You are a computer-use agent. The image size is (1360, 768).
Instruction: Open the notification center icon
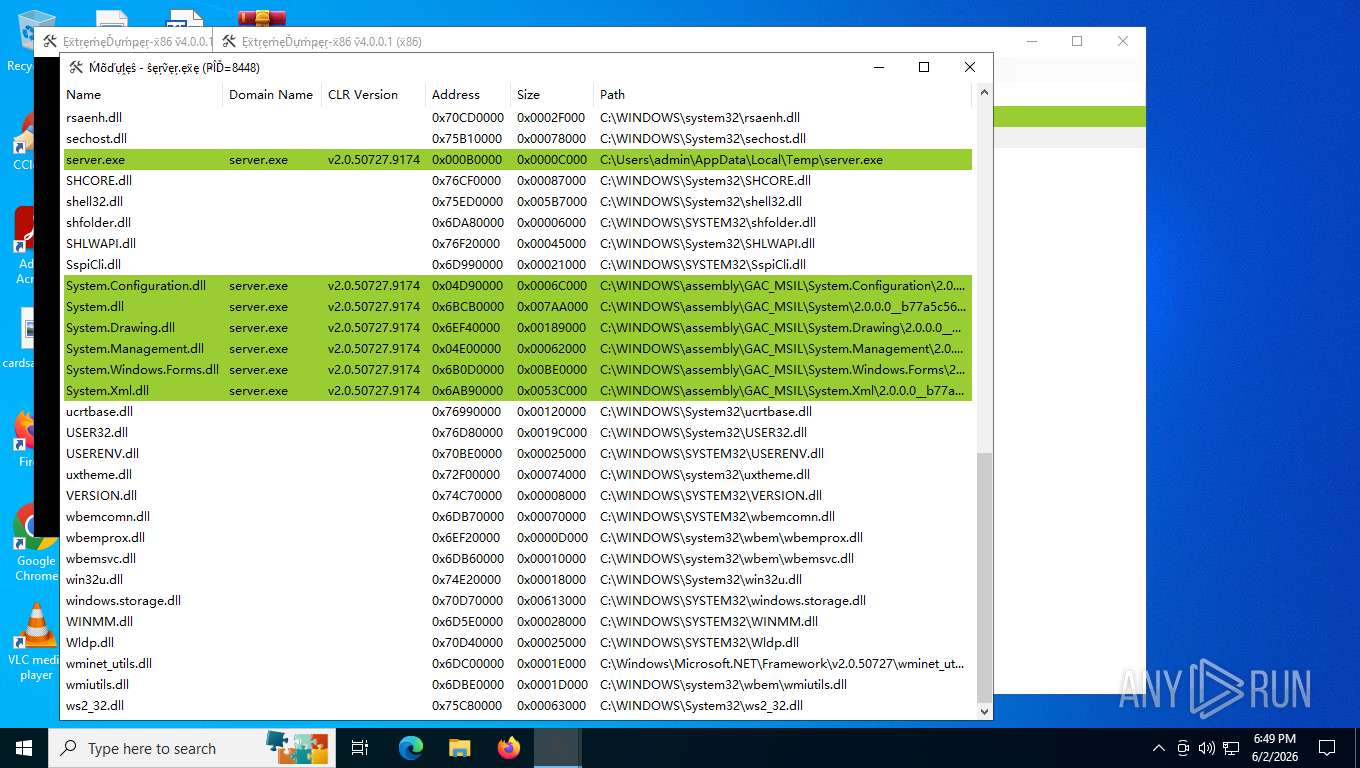coord(1327,748)
